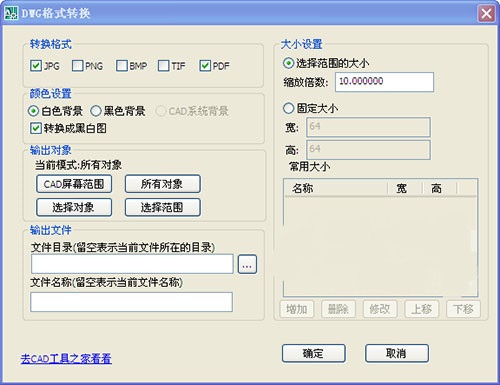Click the 选择范围 button
This screenshot has height=385, width=500.
pos(163,207)
